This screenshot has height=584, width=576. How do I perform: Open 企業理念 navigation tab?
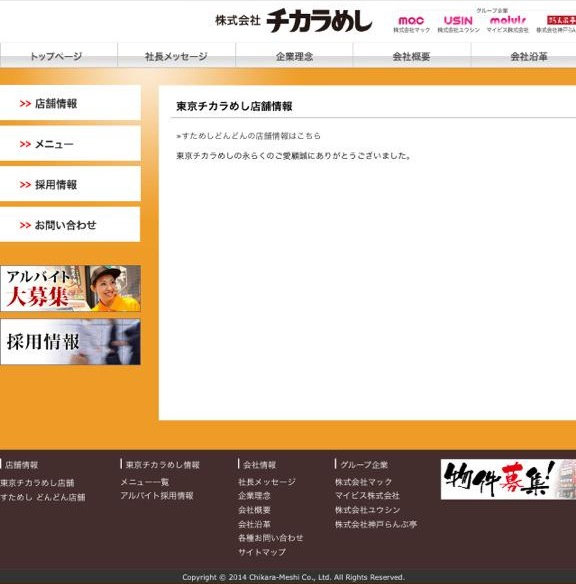tap(294, 56)
